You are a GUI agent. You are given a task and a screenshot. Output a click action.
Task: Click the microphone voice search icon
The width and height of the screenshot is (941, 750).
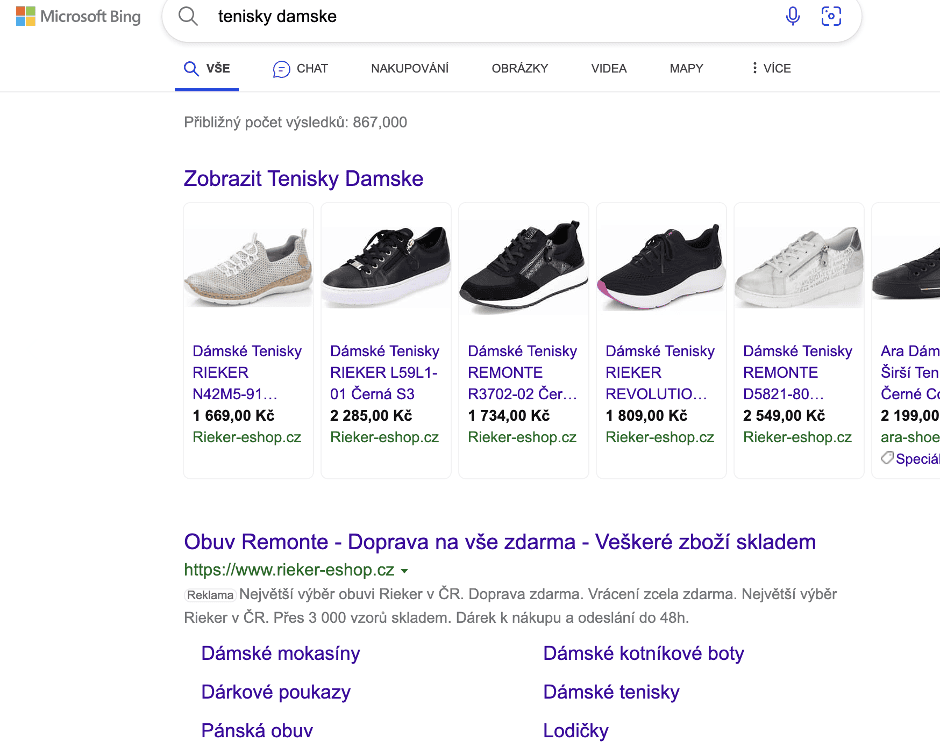(793, 16)
